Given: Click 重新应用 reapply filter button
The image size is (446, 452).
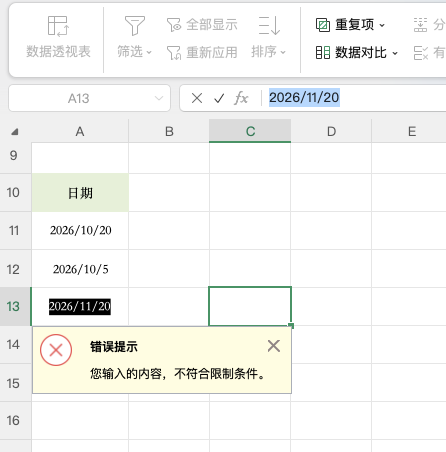Looking at the screenshot, I should pos(202,52).
